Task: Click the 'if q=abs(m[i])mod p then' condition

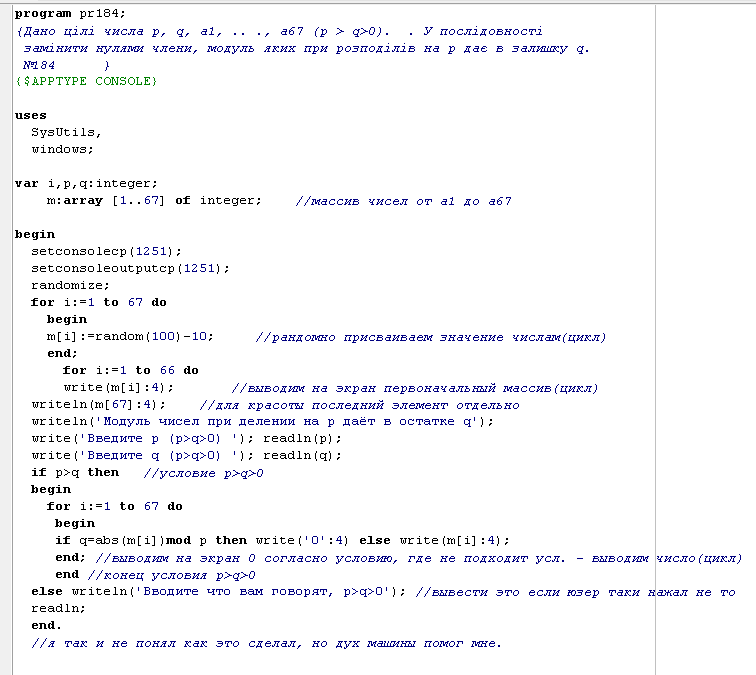Action: pos(151,540)
